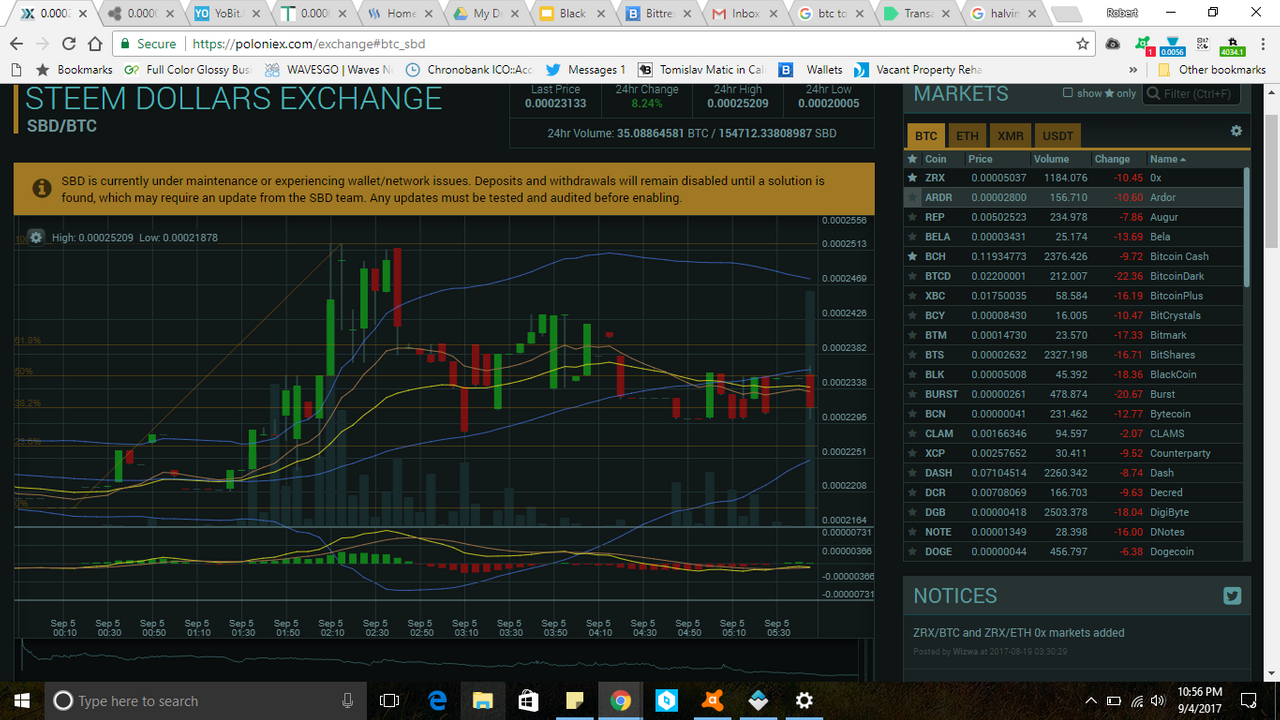Toggle the favorite star for REP

pyautogui.click(x=912, y=217)
